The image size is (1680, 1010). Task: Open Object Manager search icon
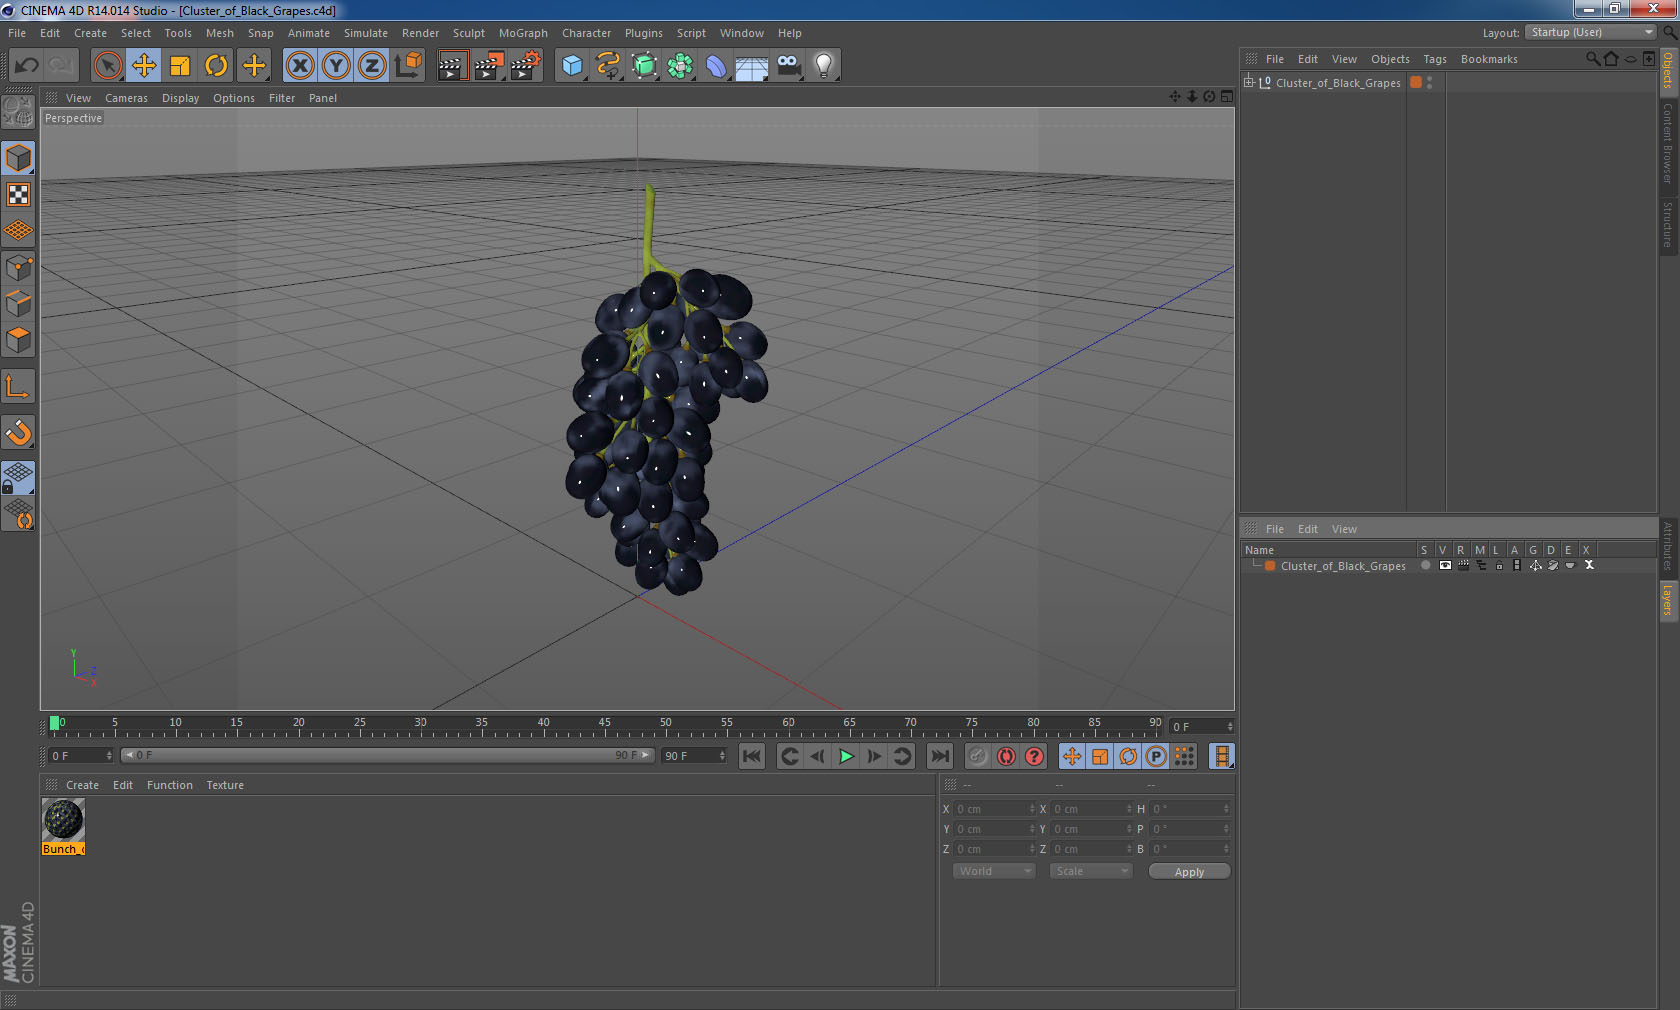1592,59
